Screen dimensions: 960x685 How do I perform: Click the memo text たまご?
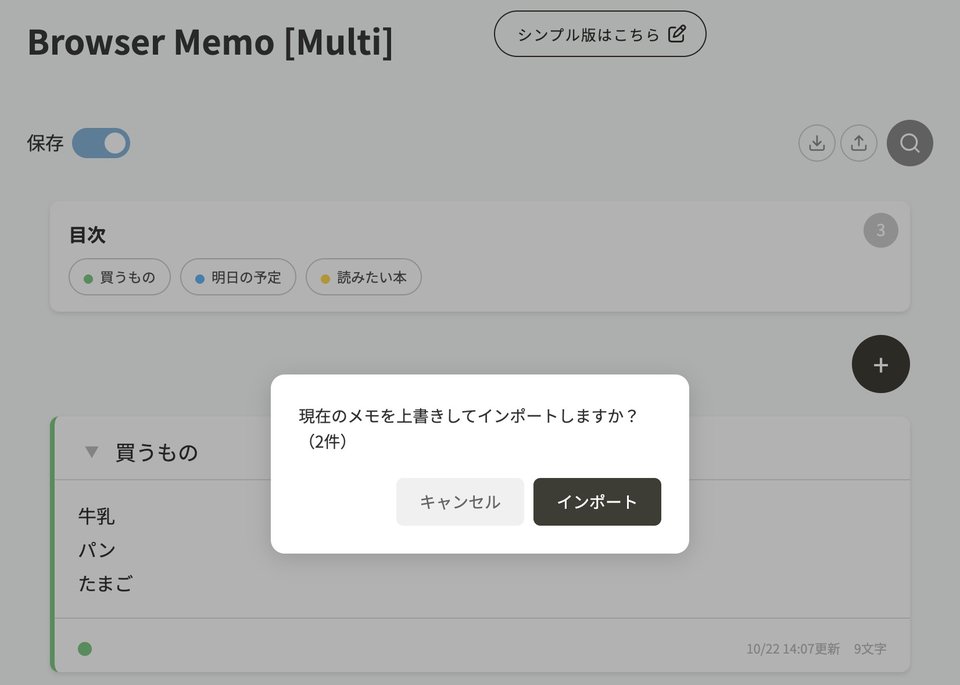pos(105,583)
